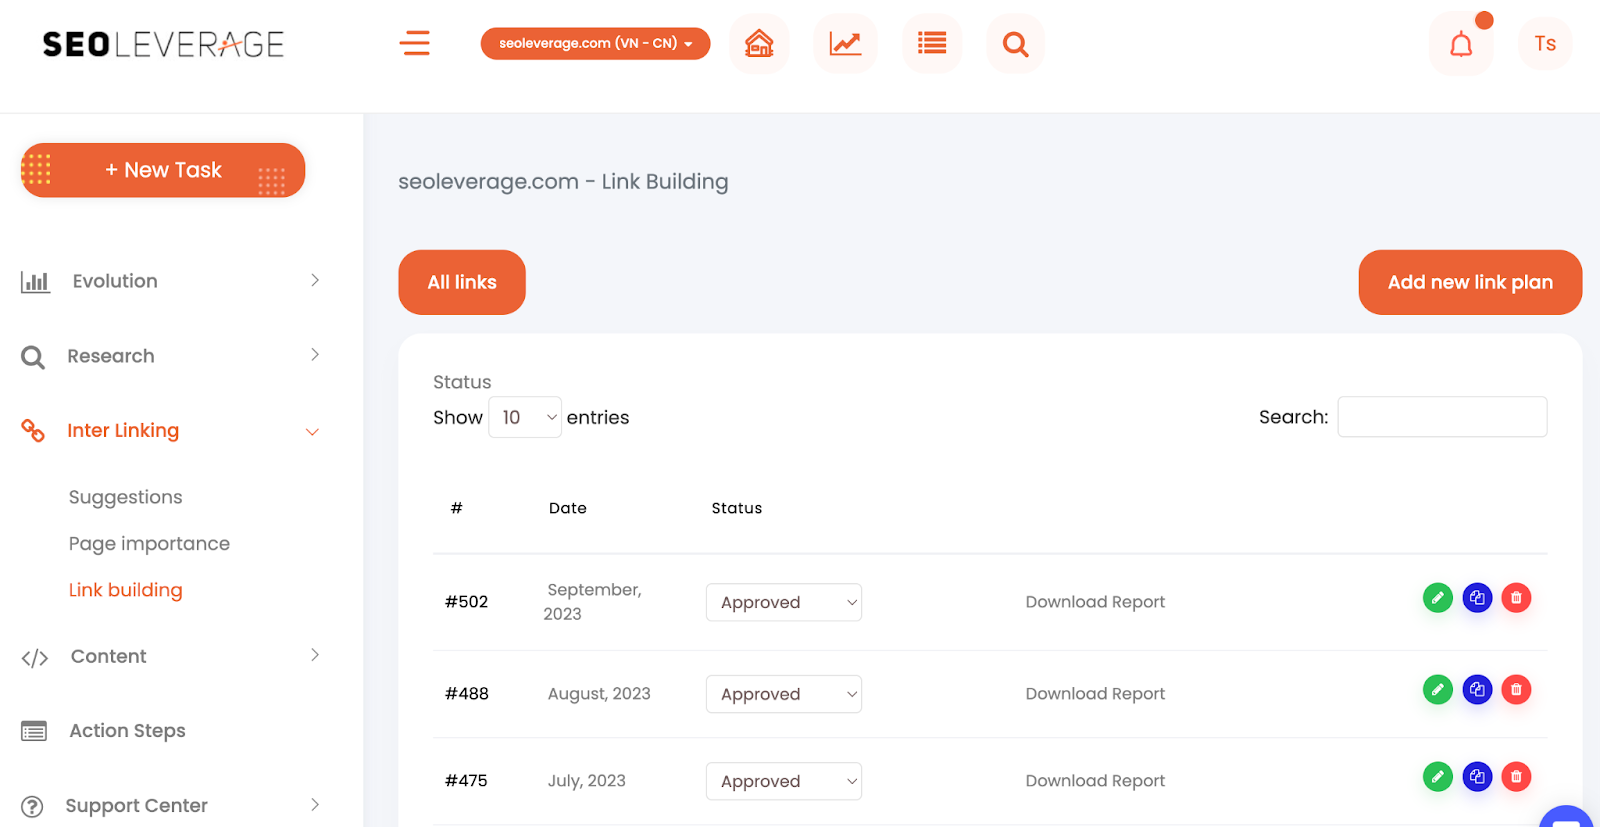Screen dimensions: 1600x827
Task: Select Link building submenu item
Action: (125, 590)
